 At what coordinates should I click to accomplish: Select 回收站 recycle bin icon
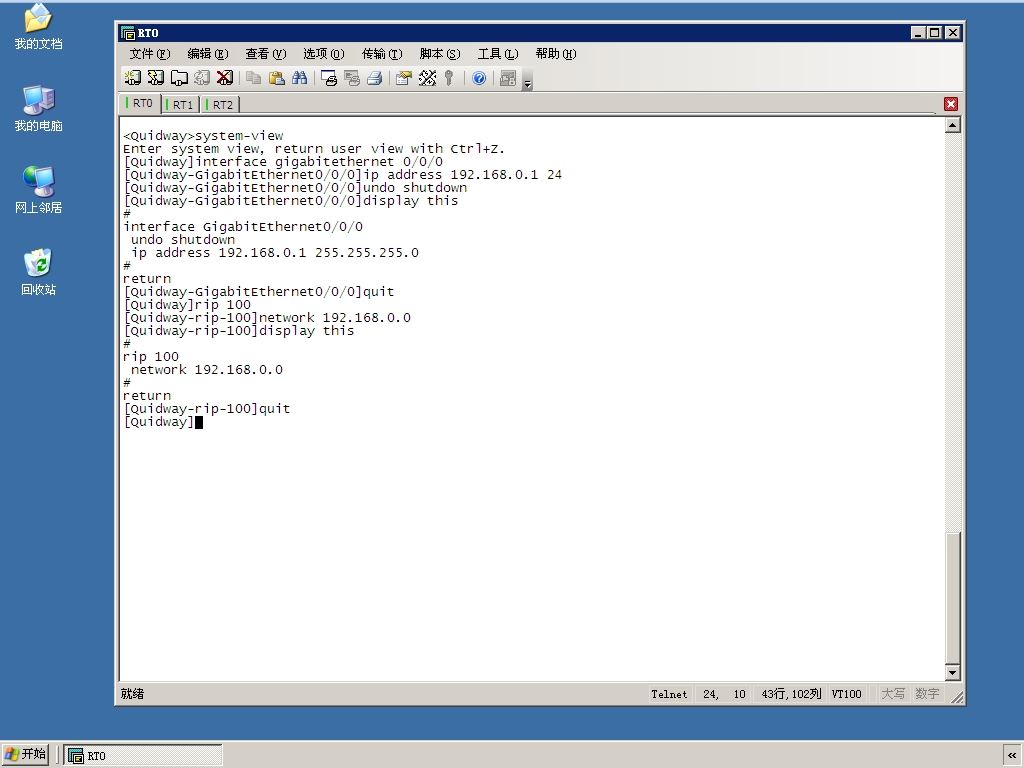click(38, 272)
